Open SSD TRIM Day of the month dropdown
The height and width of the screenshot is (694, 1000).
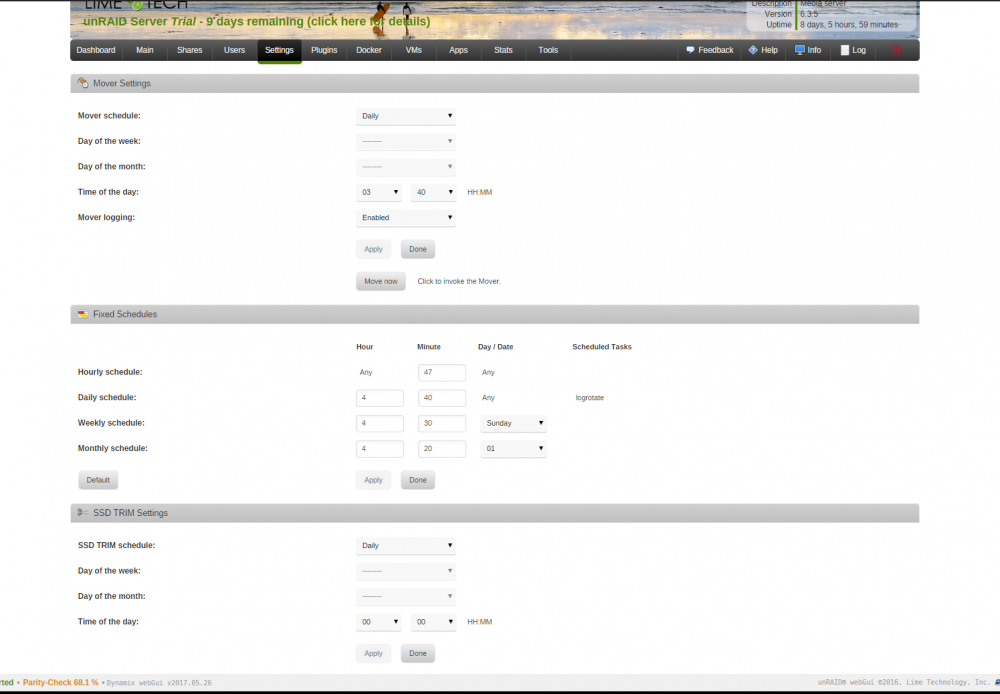(x=406, y=596)
